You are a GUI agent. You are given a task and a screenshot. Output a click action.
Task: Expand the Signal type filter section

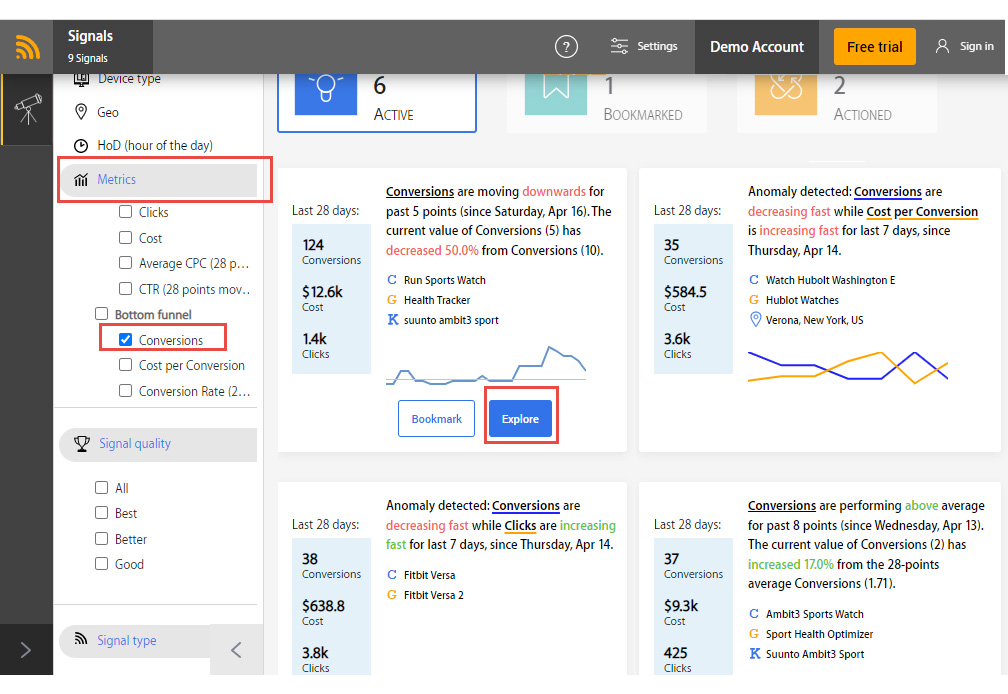pyautogui.click(x=135, y=641)
